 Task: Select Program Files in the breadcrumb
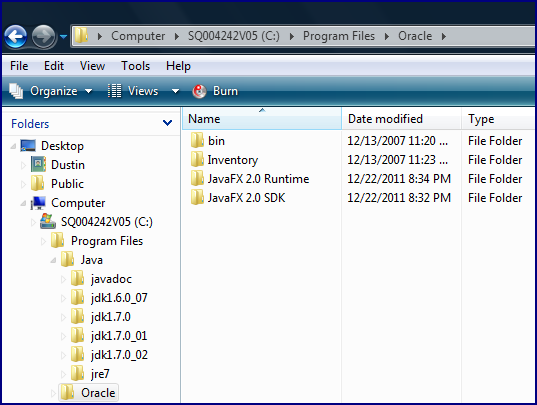339,36
